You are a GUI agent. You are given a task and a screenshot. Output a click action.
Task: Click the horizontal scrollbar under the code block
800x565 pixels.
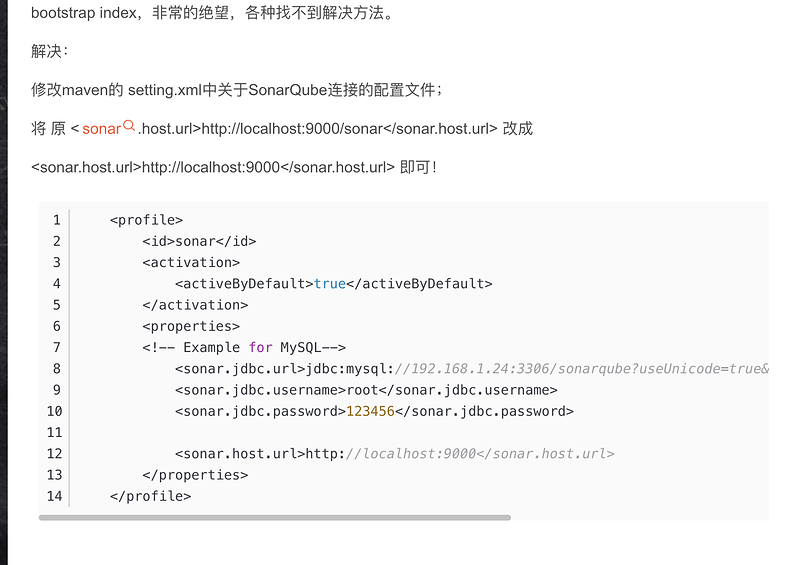coord(275,518)
